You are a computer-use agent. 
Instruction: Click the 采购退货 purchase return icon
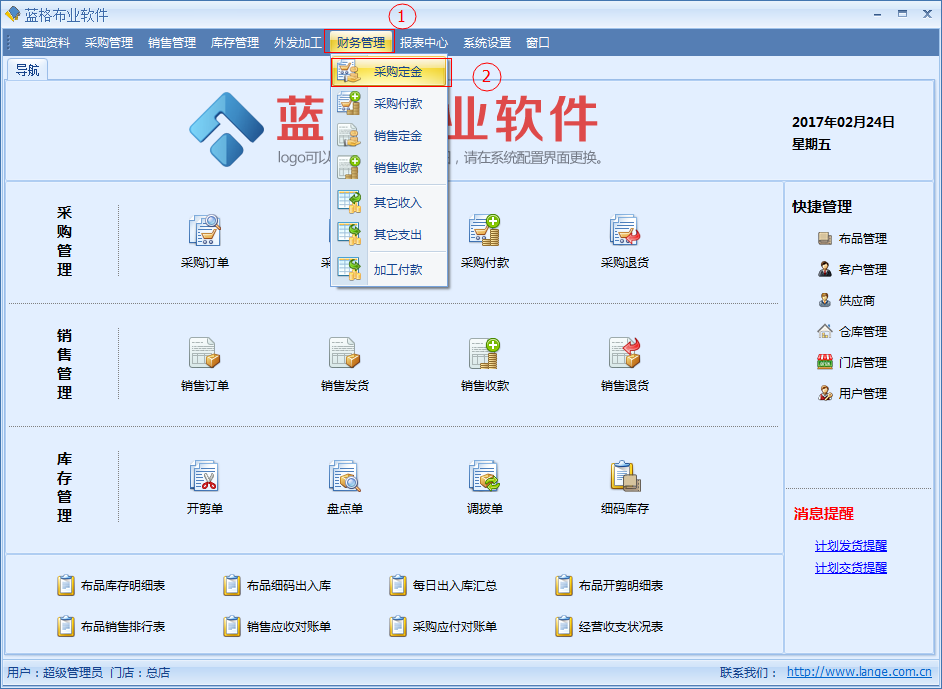[625, 231]
